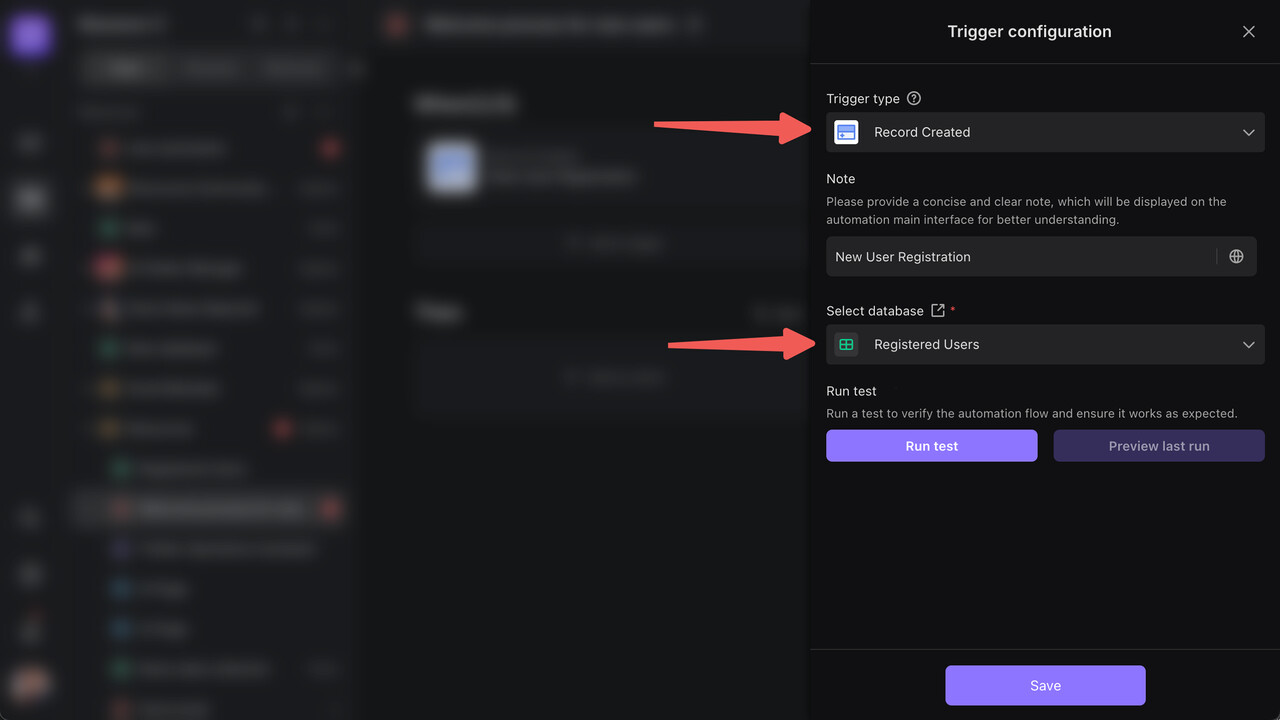Open the user avatar at sidebar bottom

30,685
